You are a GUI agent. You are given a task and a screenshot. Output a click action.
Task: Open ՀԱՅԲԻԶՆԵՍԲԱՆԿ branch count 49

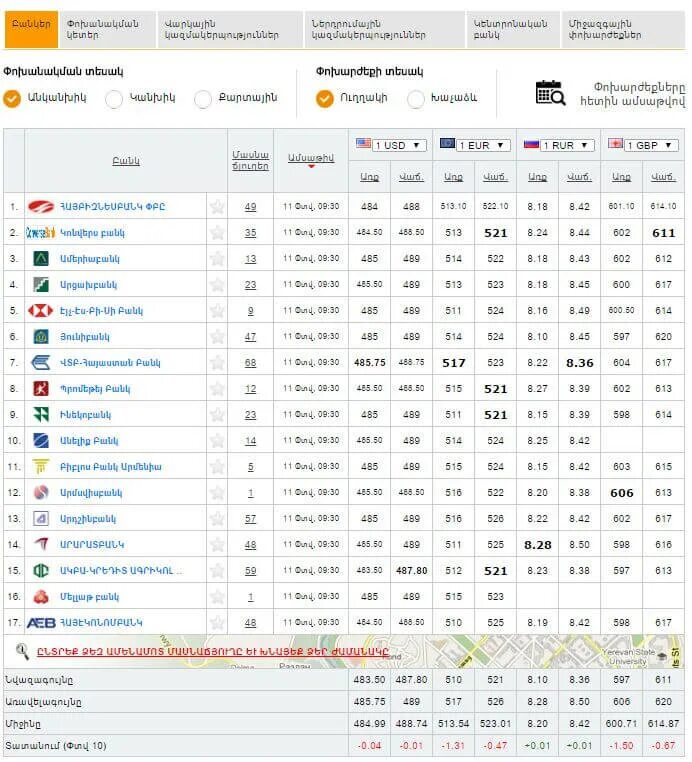250,207
